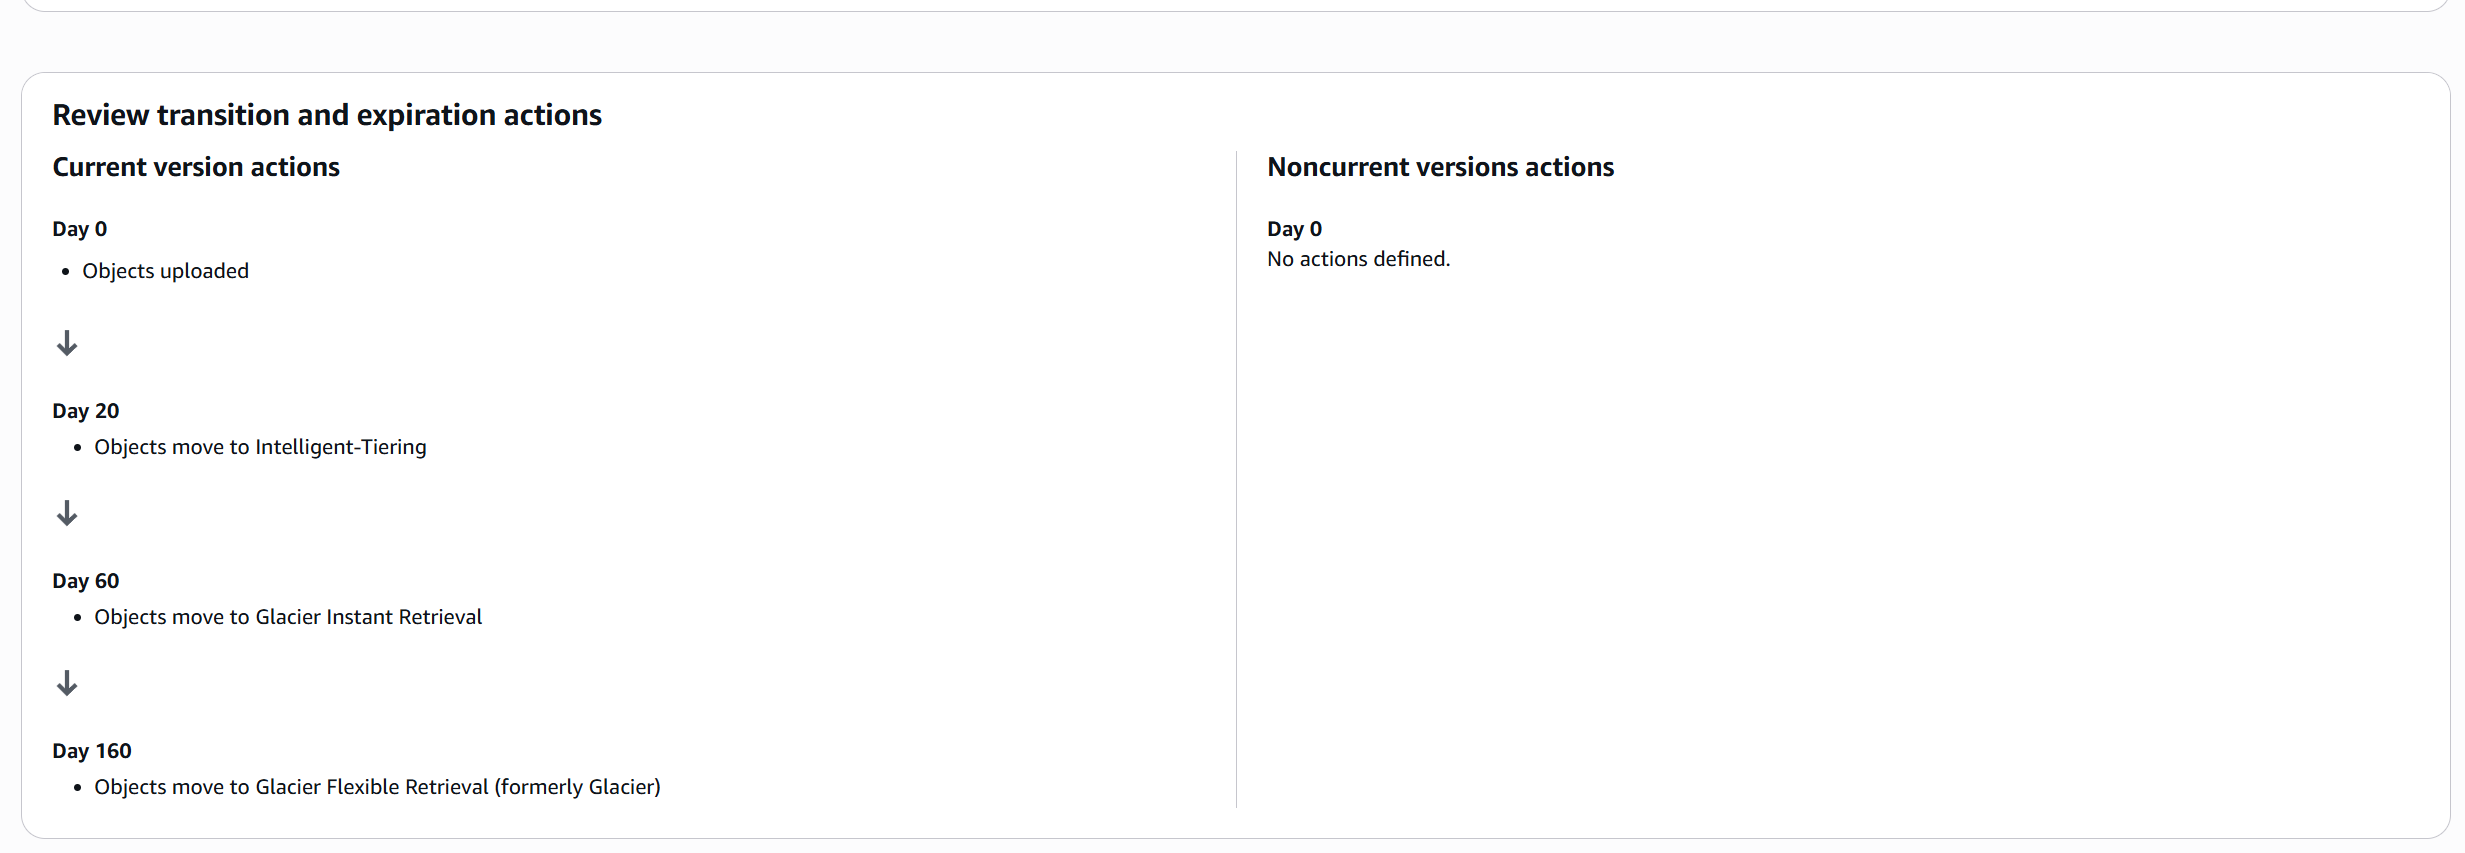Click Day 0 under Noncurrent versions actions
This screenshot has width=2465, height=853.
point(1294,229)
